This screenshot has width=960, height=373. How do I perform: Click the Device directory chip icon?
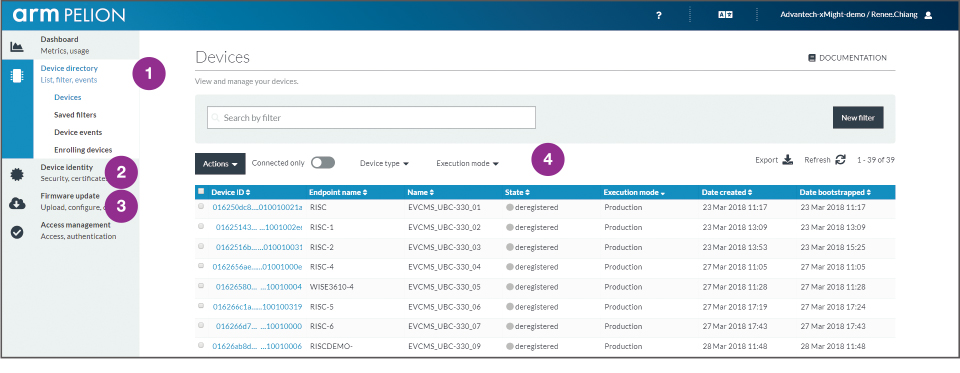(17, 76)
